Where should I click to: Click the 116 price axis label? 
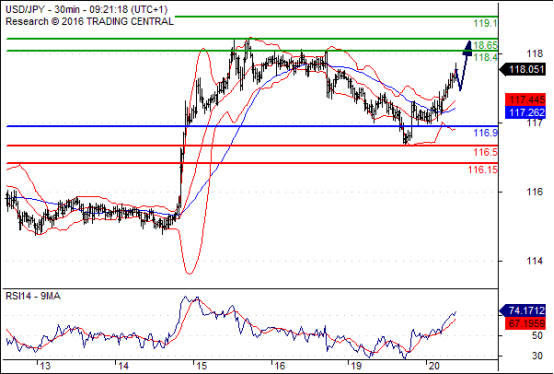pyautogui.click(x=534, y=192)
